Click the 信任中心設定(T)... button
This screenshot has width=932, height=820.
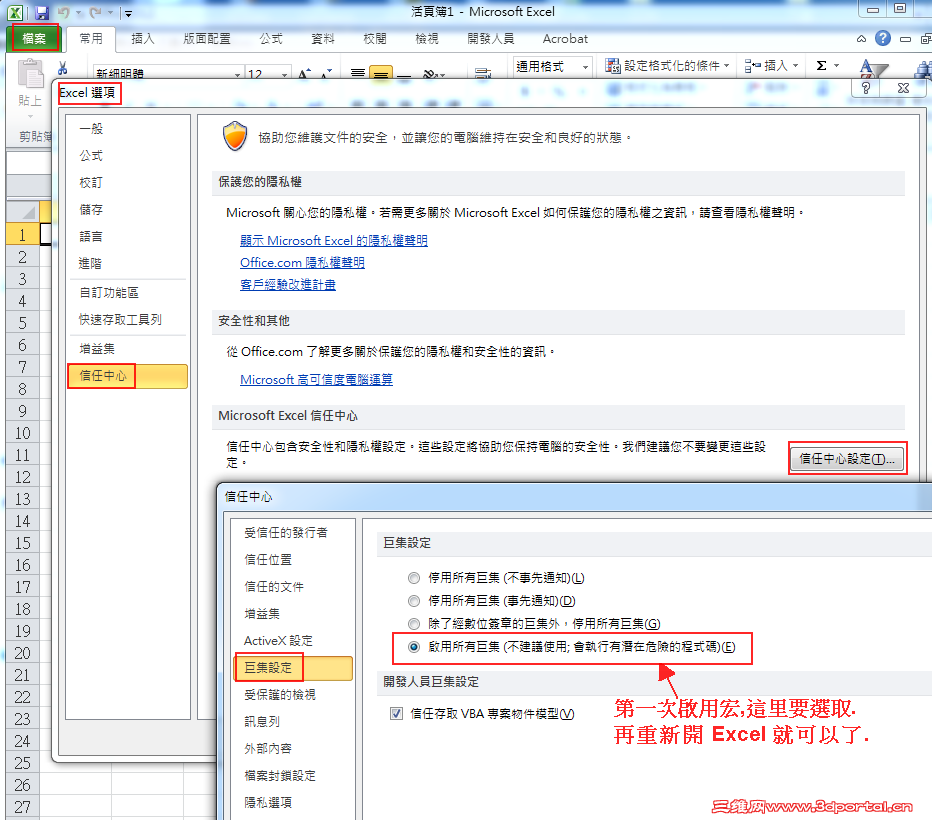847,459
